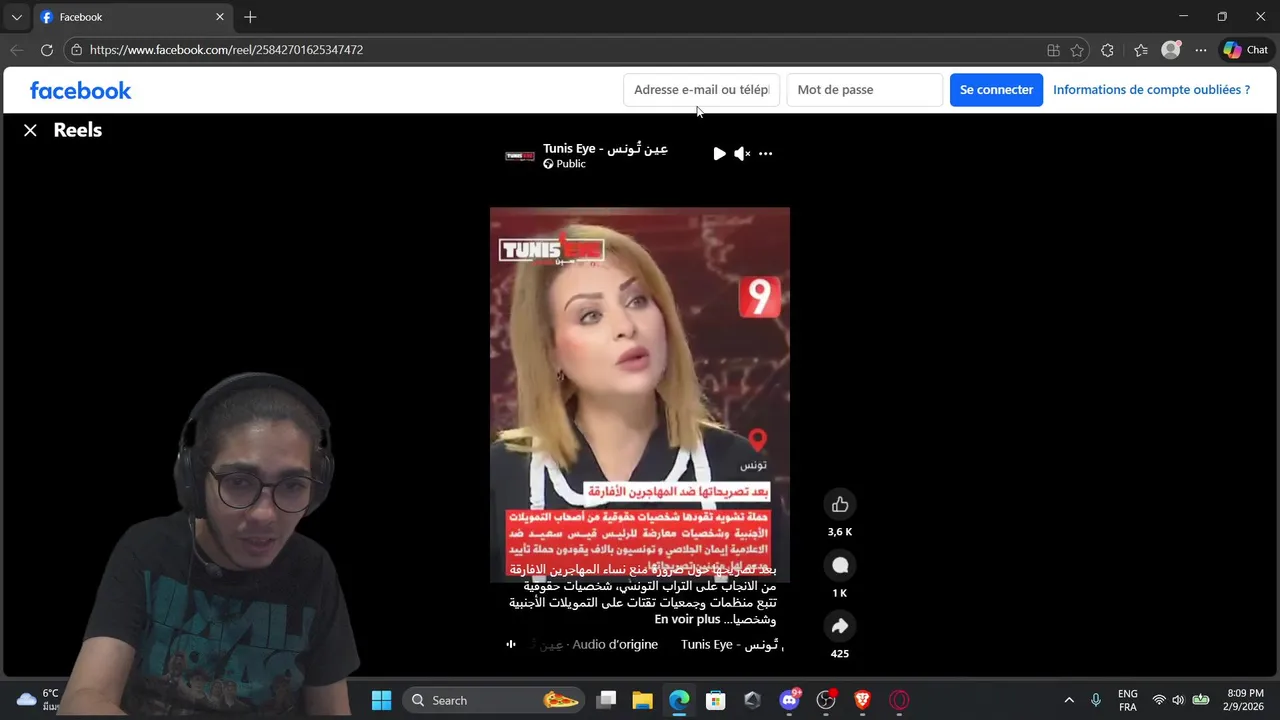Viewport: 1280px width, 720px height.
Task: Unmute the reel audio
Action: 742,154
